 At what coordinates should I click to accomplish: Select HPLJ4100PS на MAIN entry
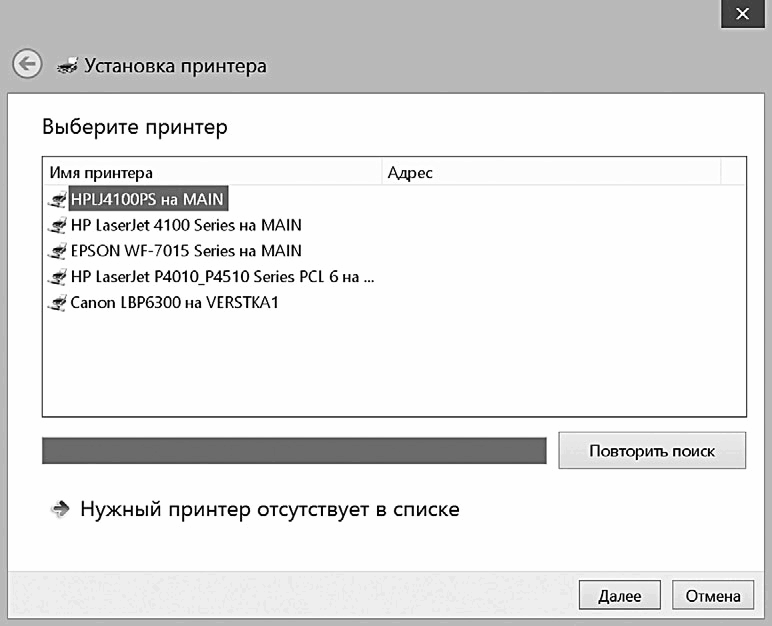tap(148, 199)
